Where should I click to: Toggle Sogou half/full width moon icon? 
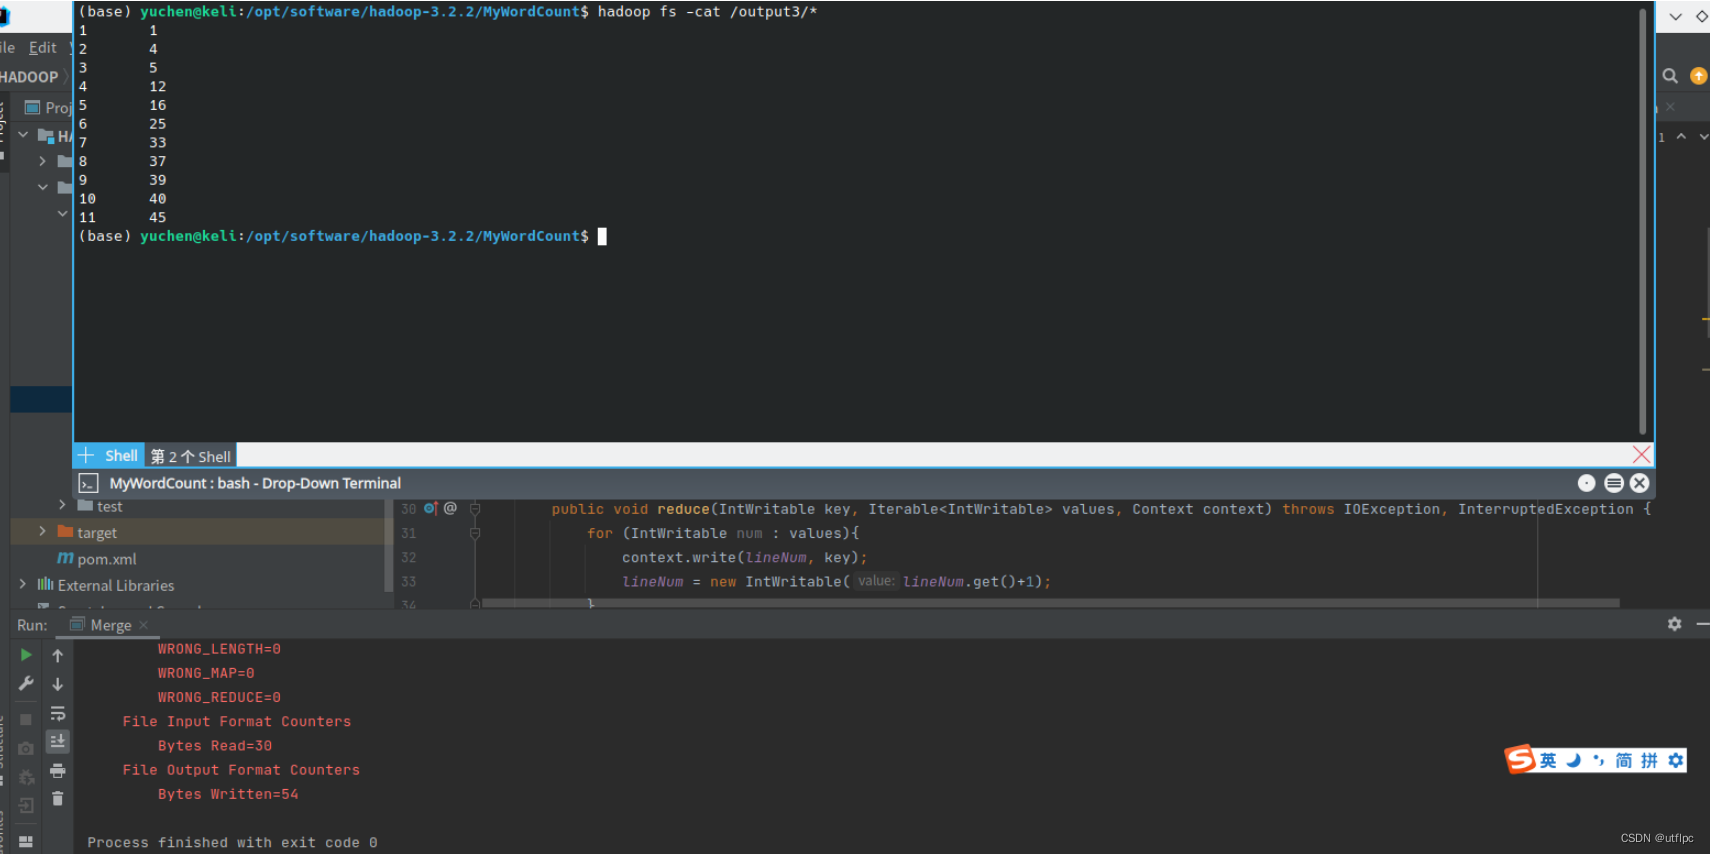tap(1574, 761)
